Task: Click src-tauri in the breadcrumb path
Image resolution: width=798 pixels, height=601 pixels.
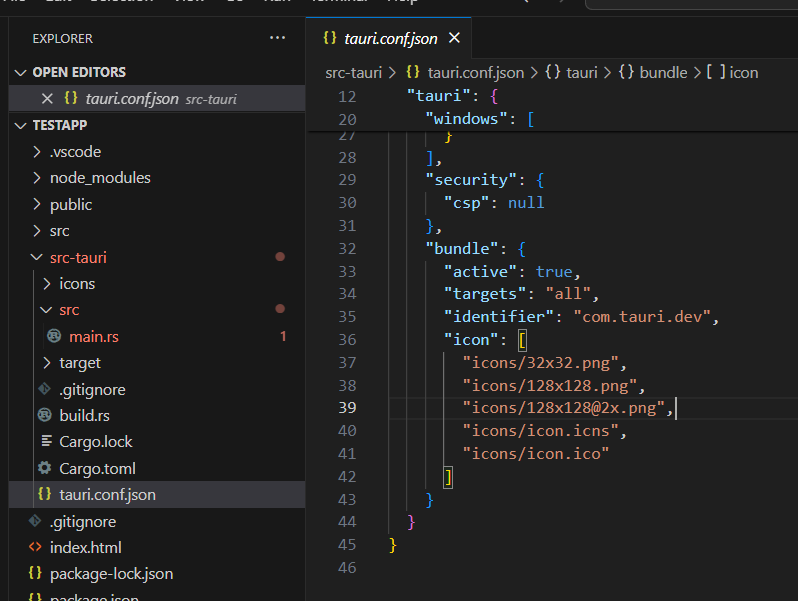Action: [354, 72]
